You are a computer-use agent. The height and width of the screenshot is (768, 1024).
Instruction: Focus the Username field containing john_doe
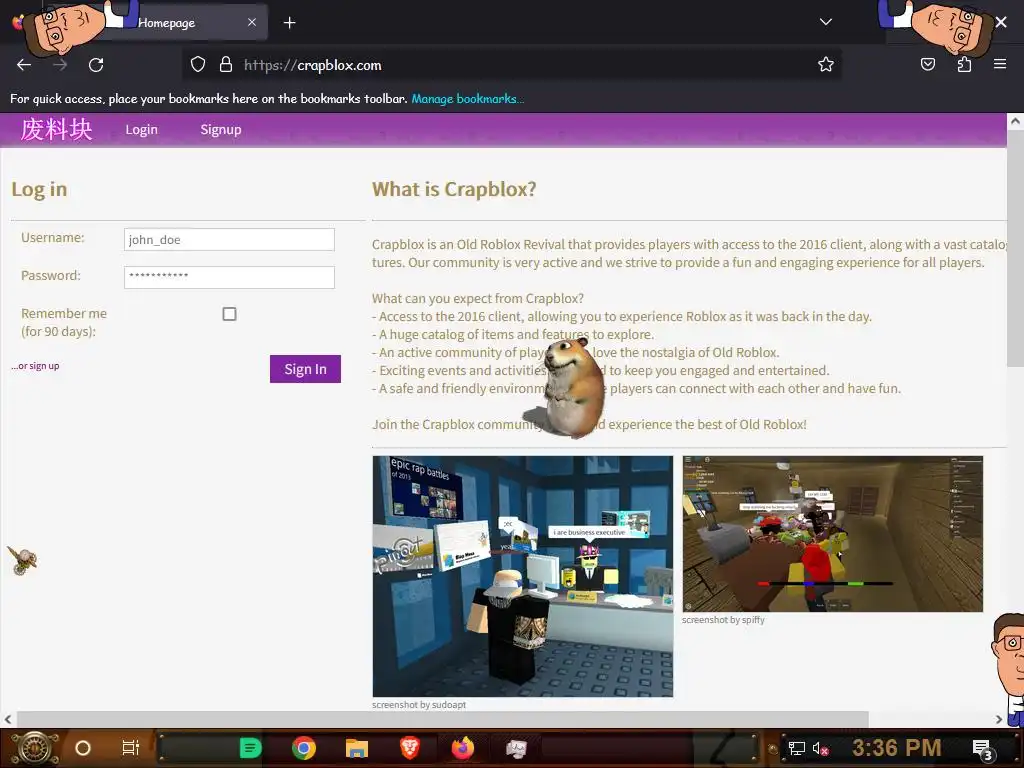click(229, 240)
